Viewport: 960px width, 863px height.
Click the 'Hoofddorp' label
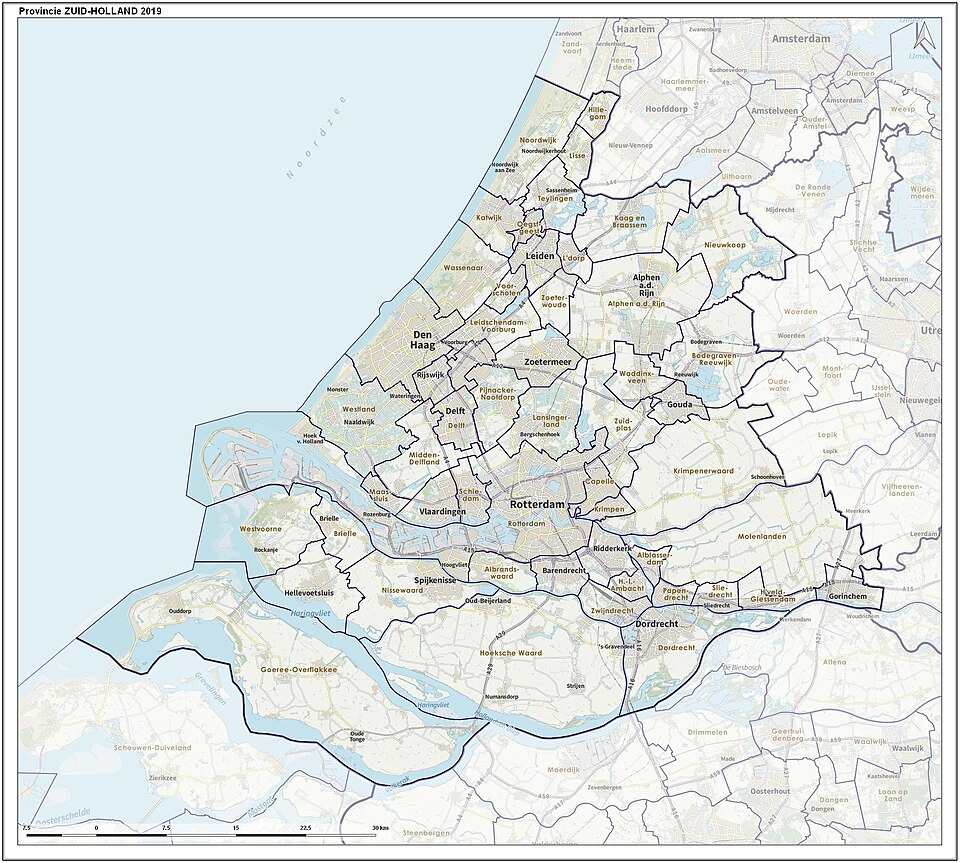667,109
